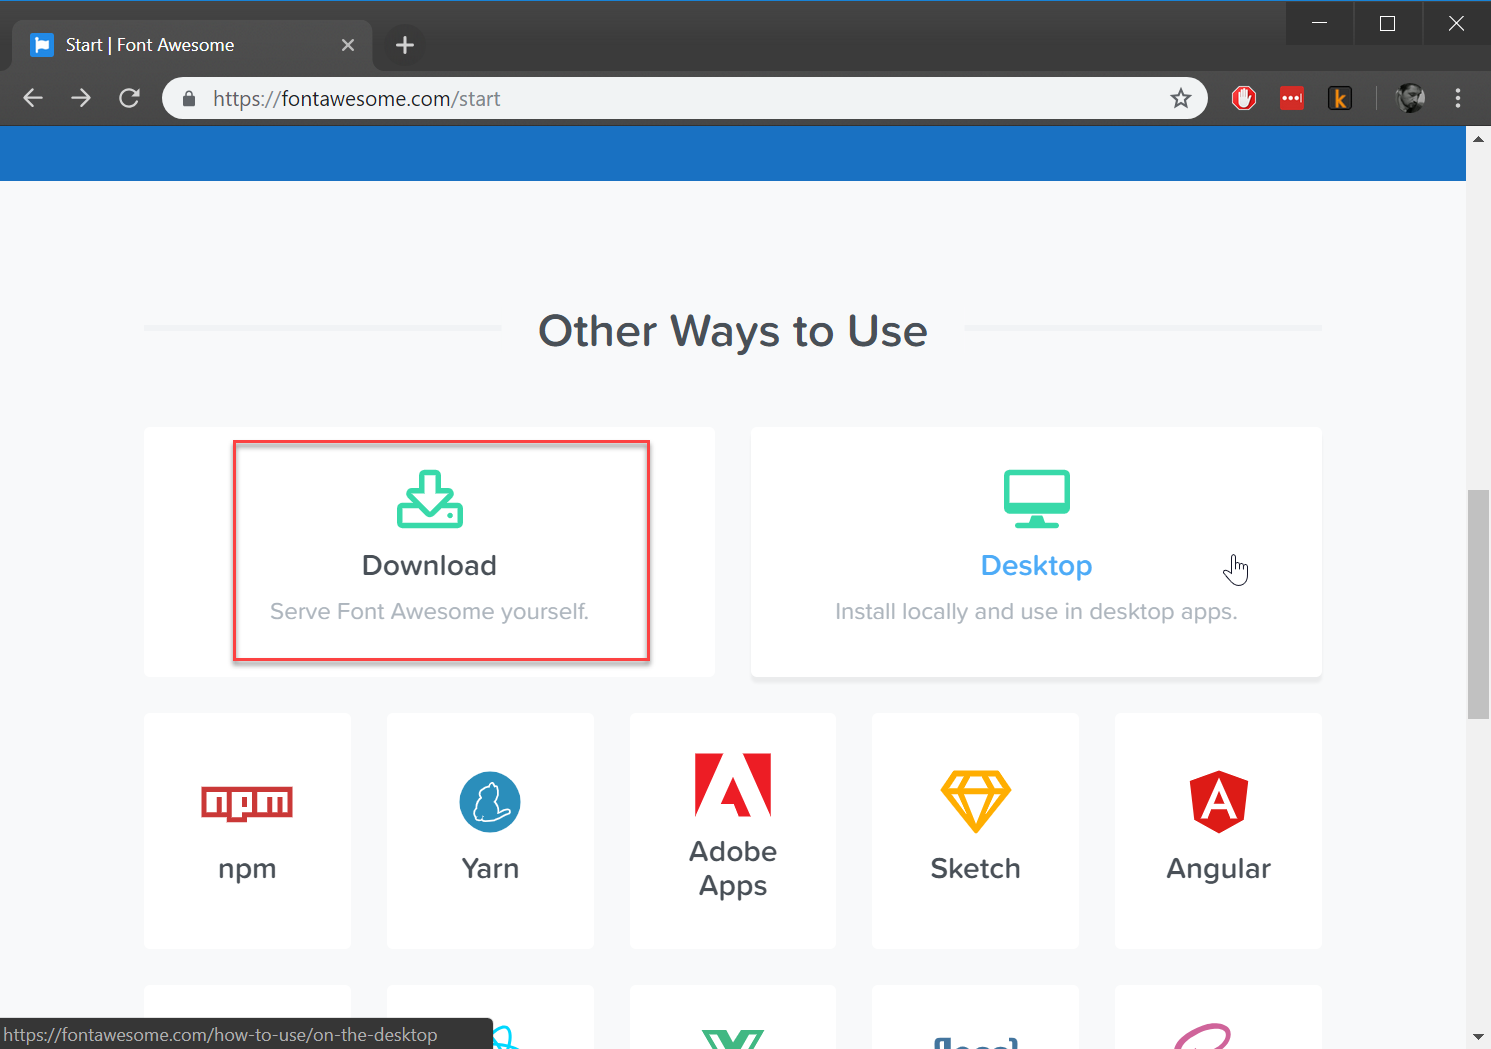Maximize the Chrome window
The width and height of the screenshot is (1491, 1049).
click(1387, 23)
